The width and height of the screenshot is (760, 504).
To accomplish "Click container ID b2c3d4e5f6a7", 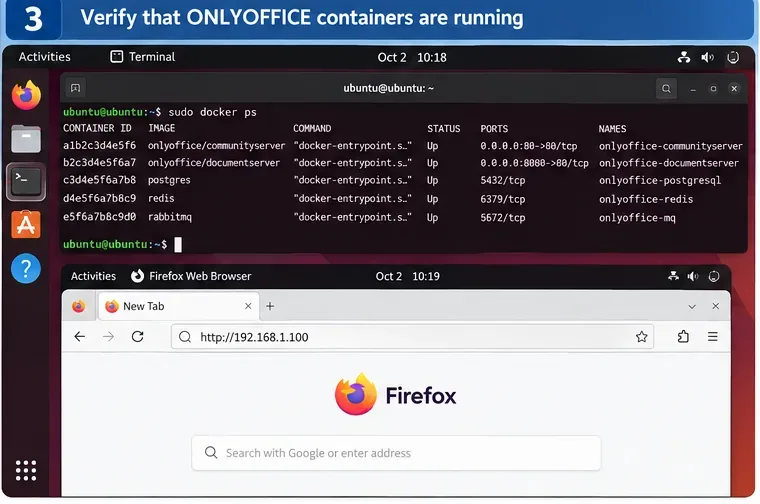I will tap(99, 162).
